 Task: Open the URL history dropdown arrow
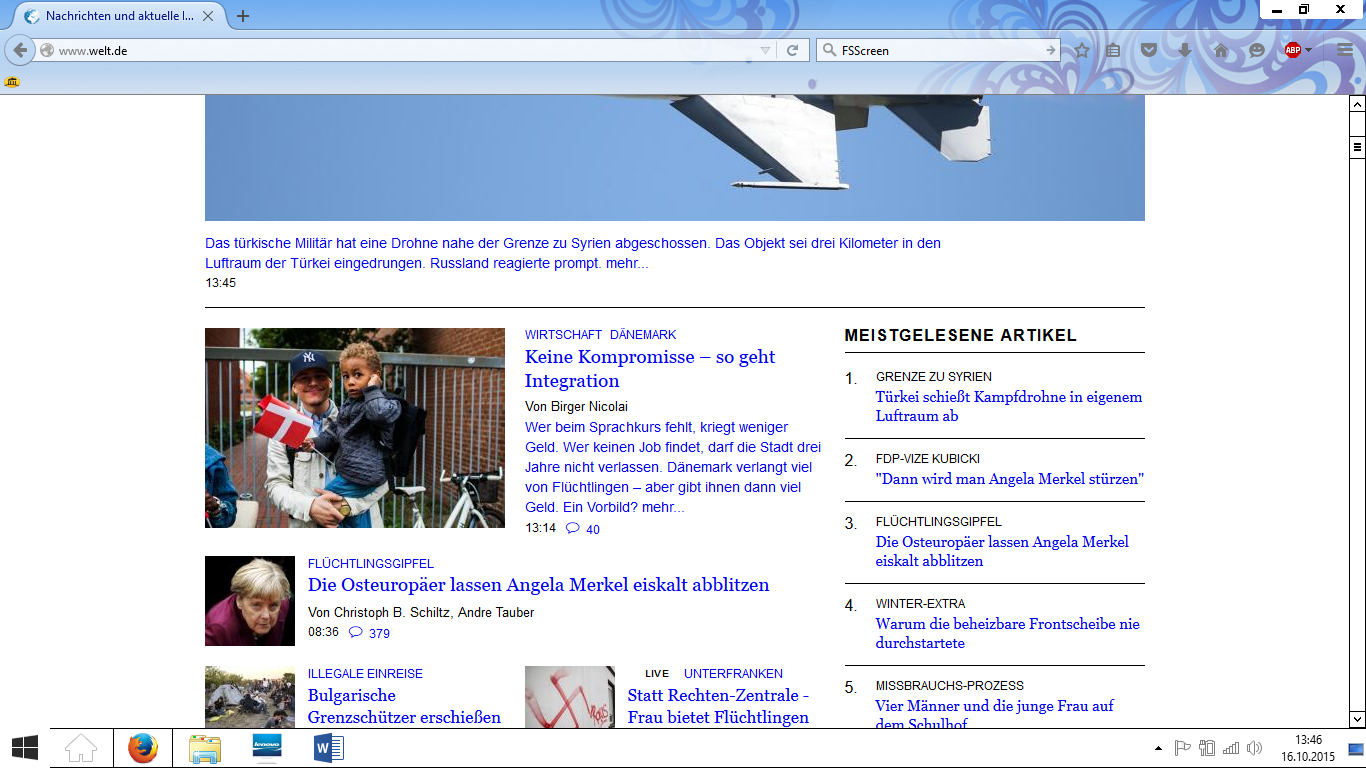765,50
